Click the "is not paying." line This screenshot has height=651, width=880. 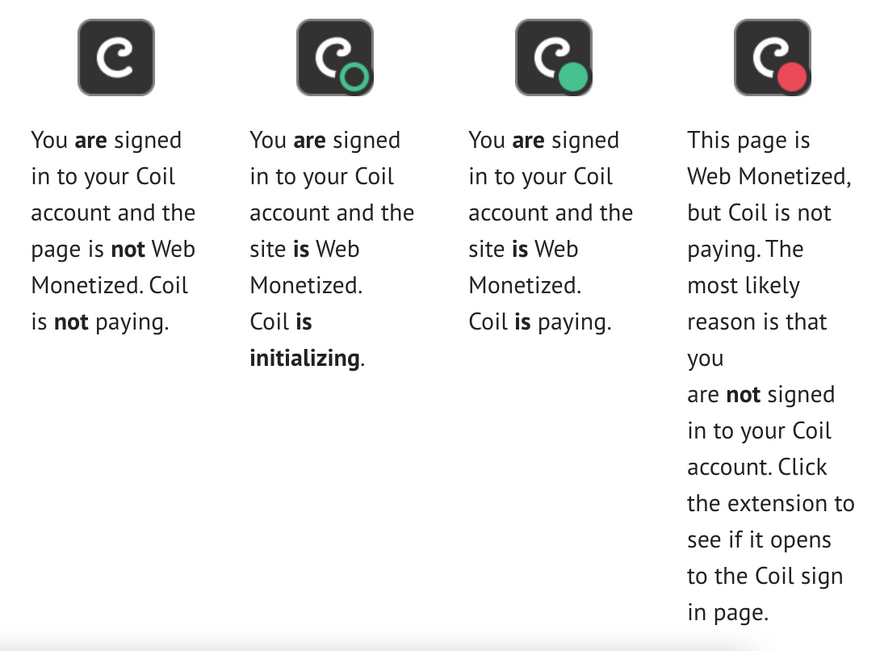(99, 322)
